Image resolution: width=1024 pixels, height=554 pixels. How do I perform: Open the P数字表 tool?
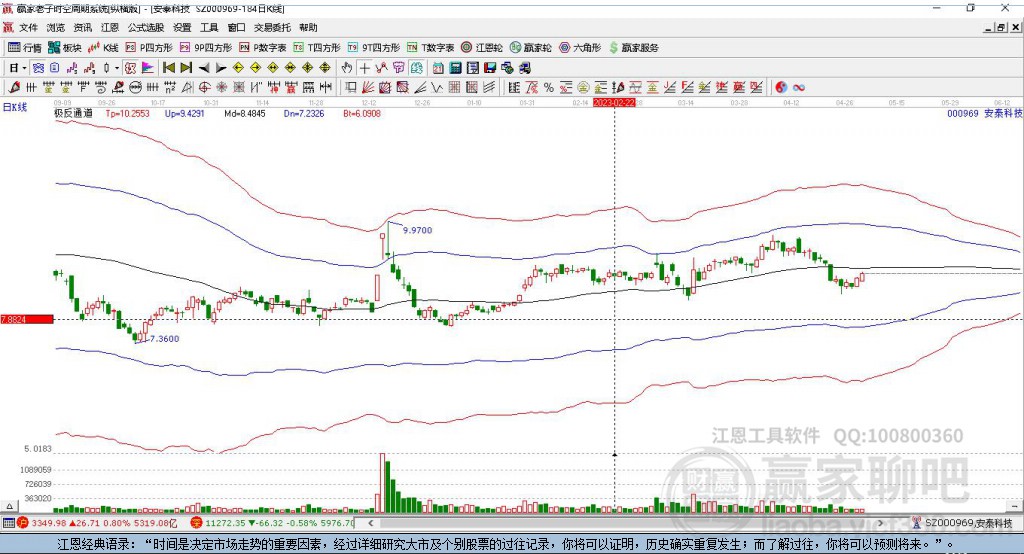point(263,48)
